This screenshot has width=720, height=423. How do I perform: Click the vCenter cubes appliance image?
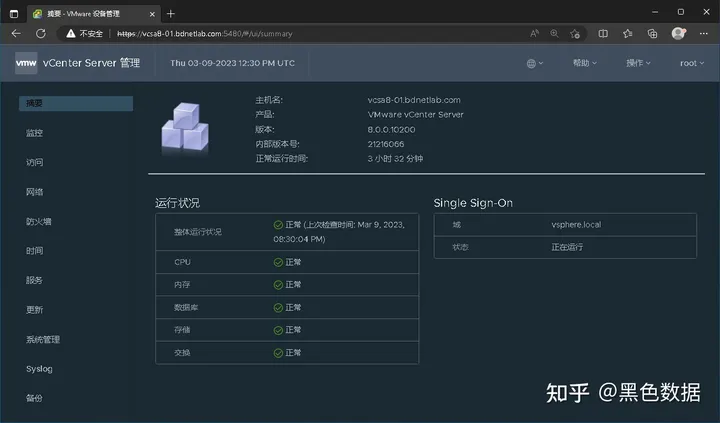point(185,127)
